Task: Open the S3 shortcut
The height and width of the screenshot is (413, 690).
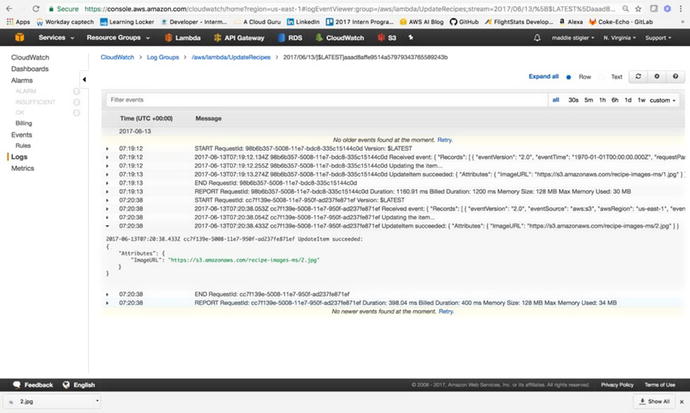Action: (x=387, y=38)
